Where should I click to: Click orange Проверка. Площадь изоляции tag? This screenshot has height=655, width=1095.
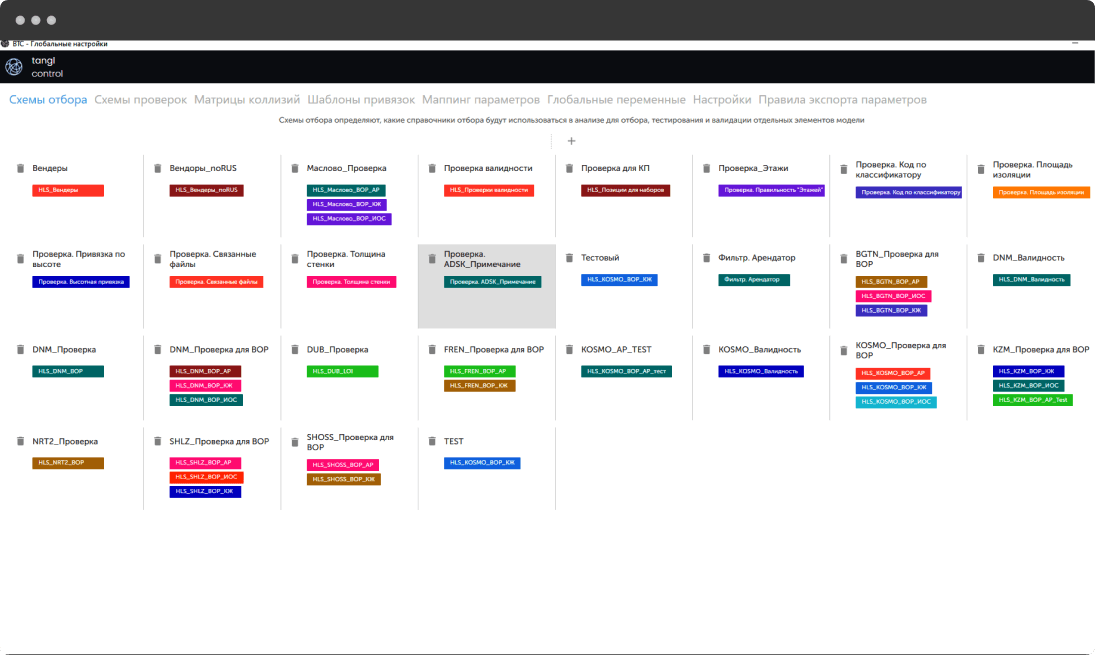[x=1041, y=192]
